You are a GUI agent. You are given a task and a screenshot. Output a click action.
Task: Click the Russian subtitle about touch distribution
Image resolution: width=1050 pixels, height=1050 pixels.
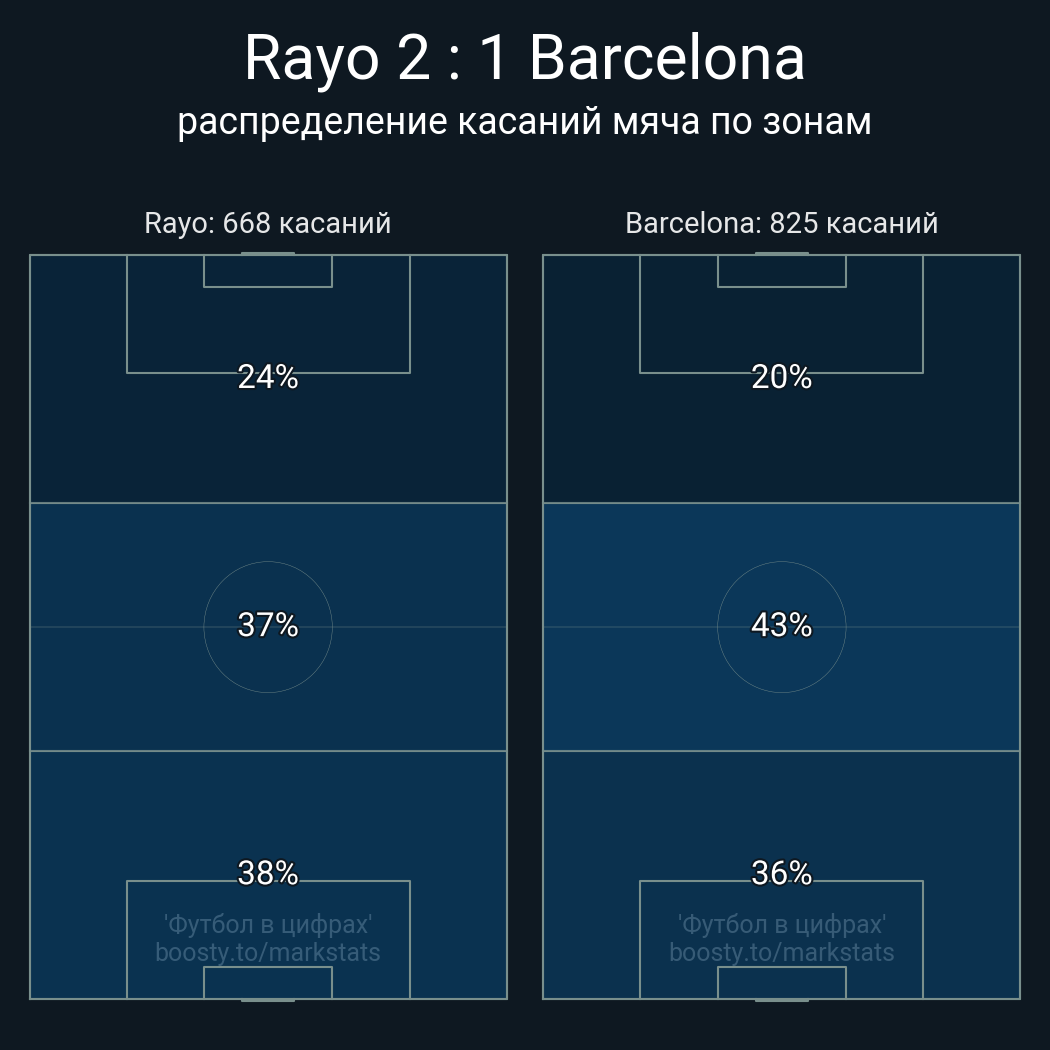click(x=524, y=121)
